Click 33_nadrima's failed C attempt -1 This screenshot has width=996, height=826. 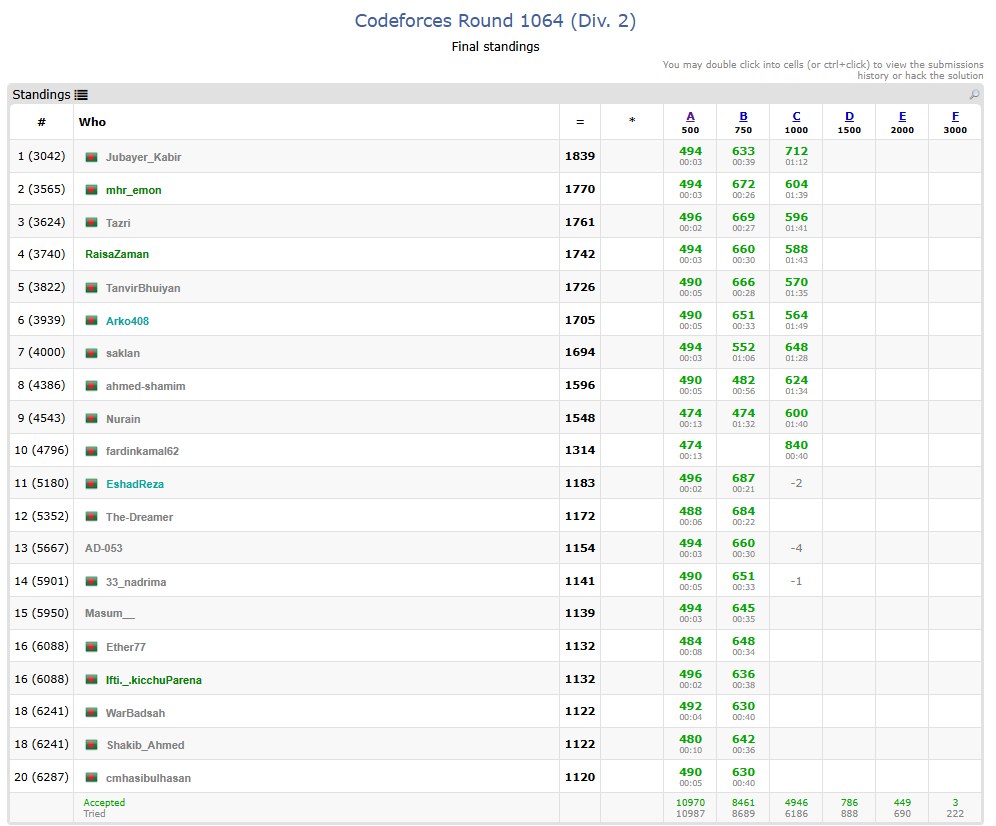tap(796, 581)
